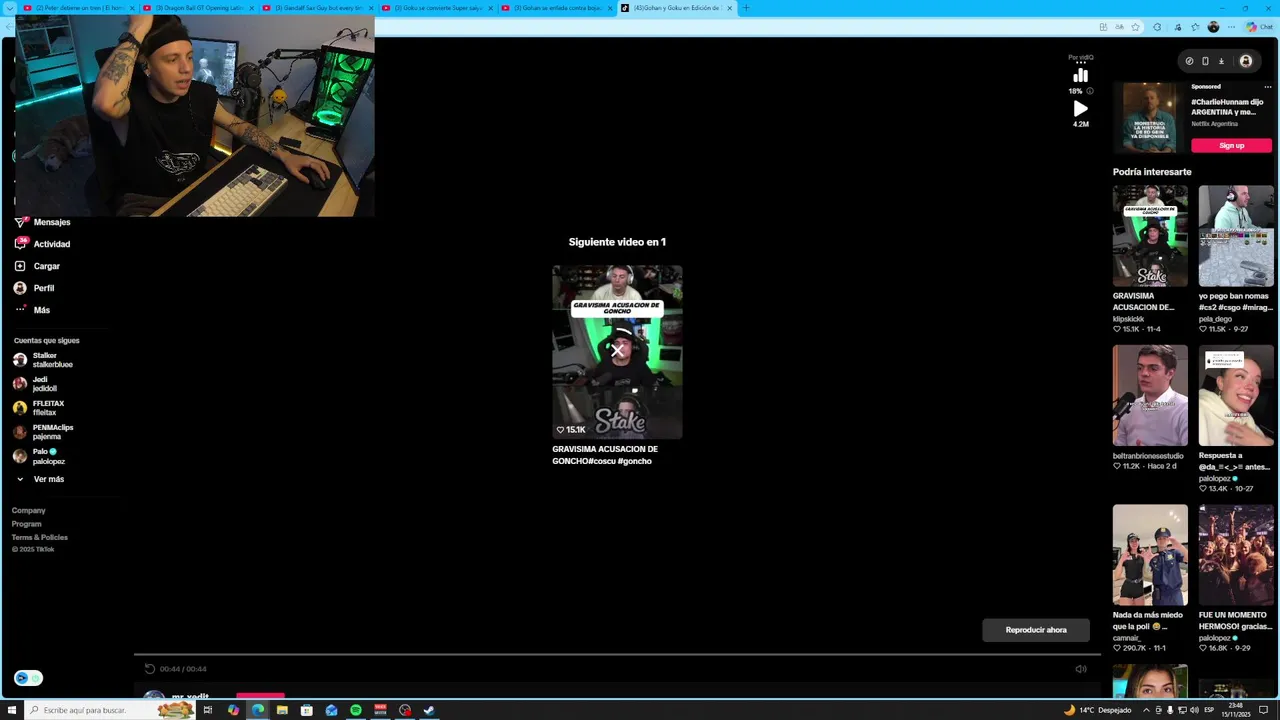Open File Explorer from the taskbar
Image resolution: width=1280 pixels, height=720 pixels.
tap(282, 710)
